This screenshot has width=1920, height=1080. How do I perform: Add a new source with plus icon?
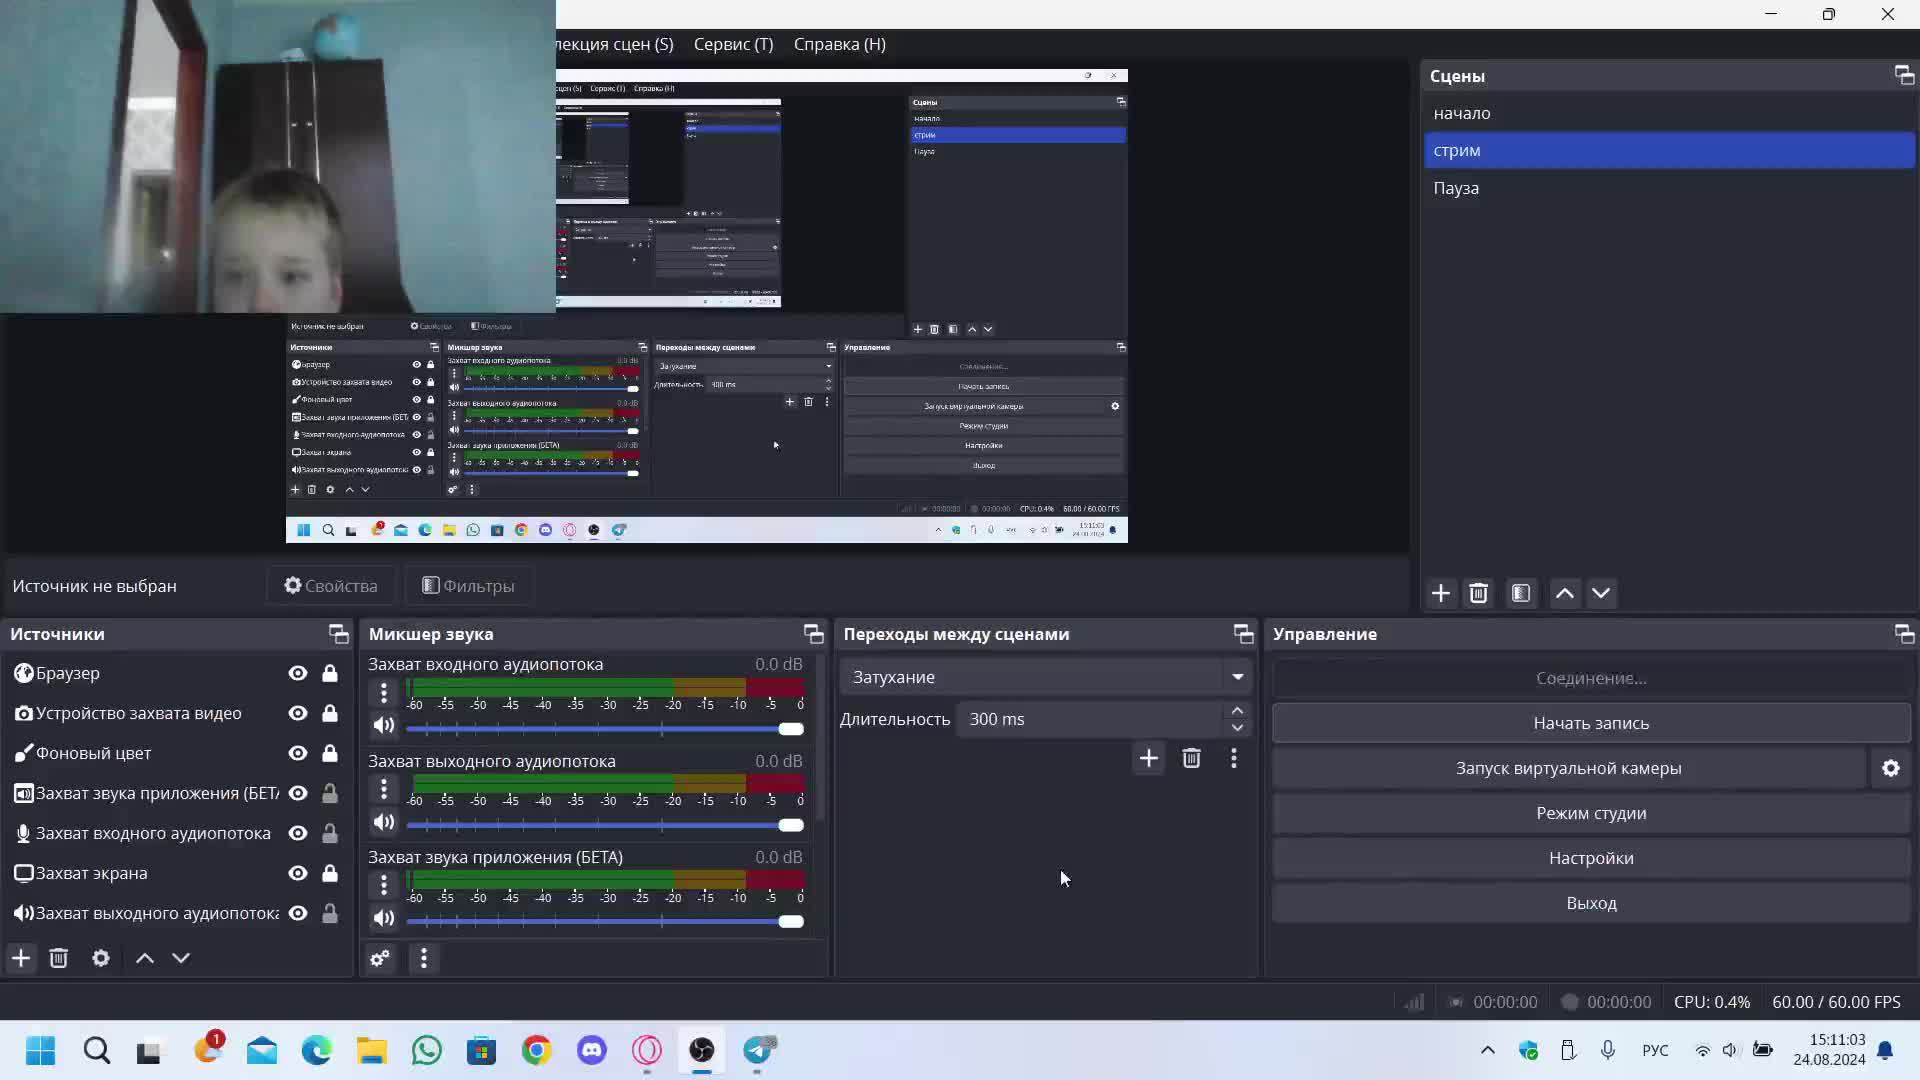21,958
